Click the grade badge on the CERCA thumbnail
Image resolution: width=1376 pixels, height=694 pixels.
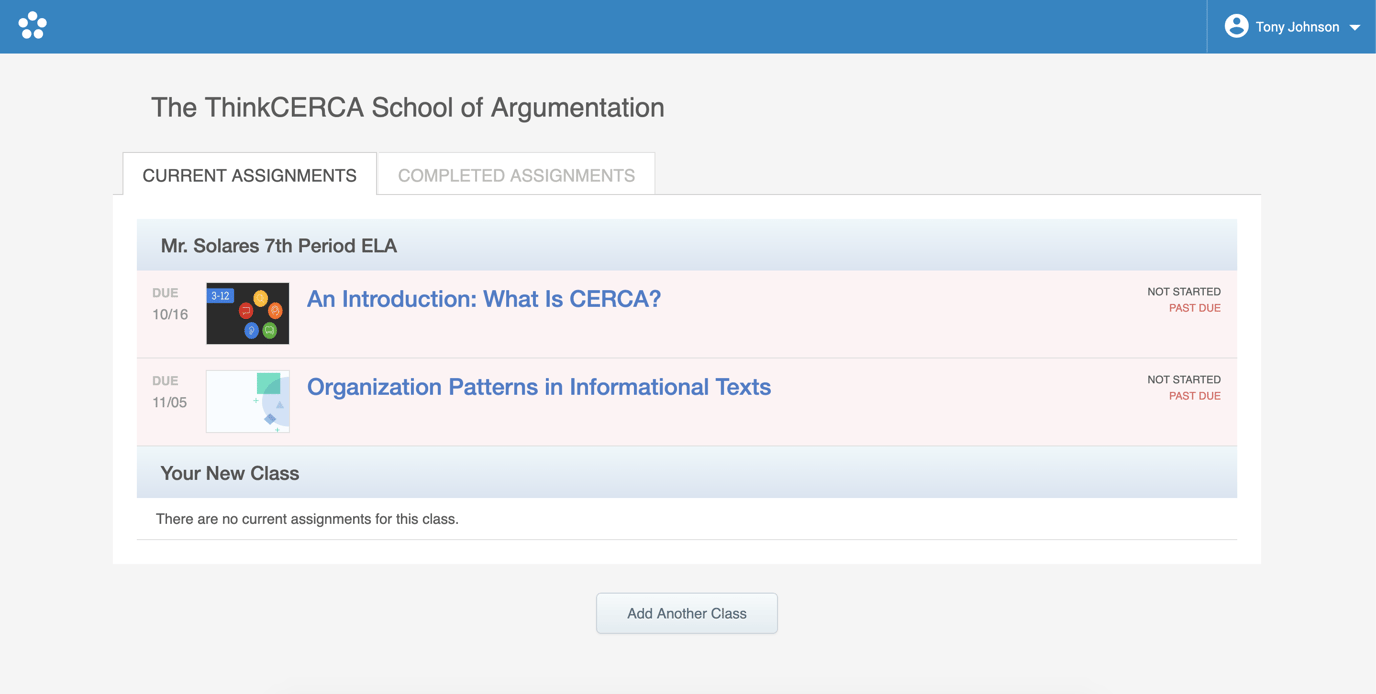click(x=219, y=294)
